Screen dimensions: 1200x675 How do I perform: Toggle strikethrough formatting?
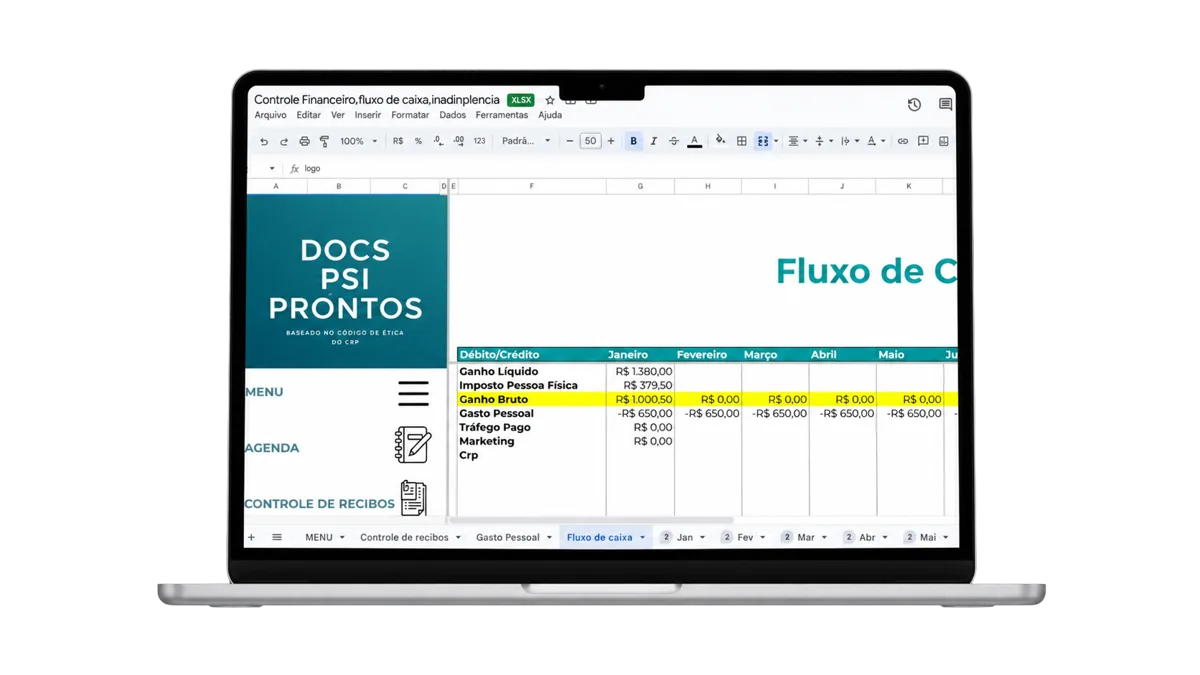[673, 142]
